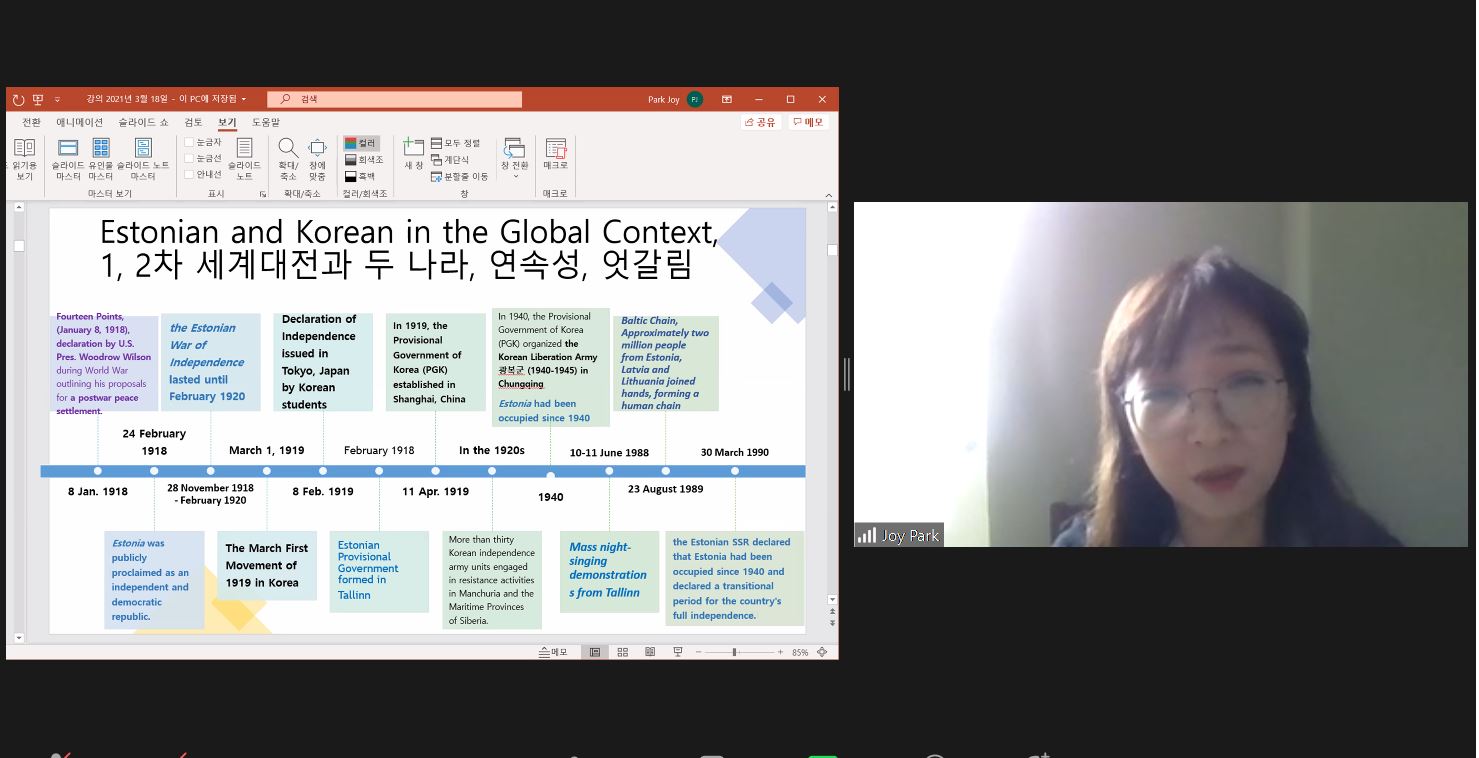The height and width of the screenshot is (758, 1479).
Task: Start slideshow from status bar icon
Action: click(x=677, y=652)
